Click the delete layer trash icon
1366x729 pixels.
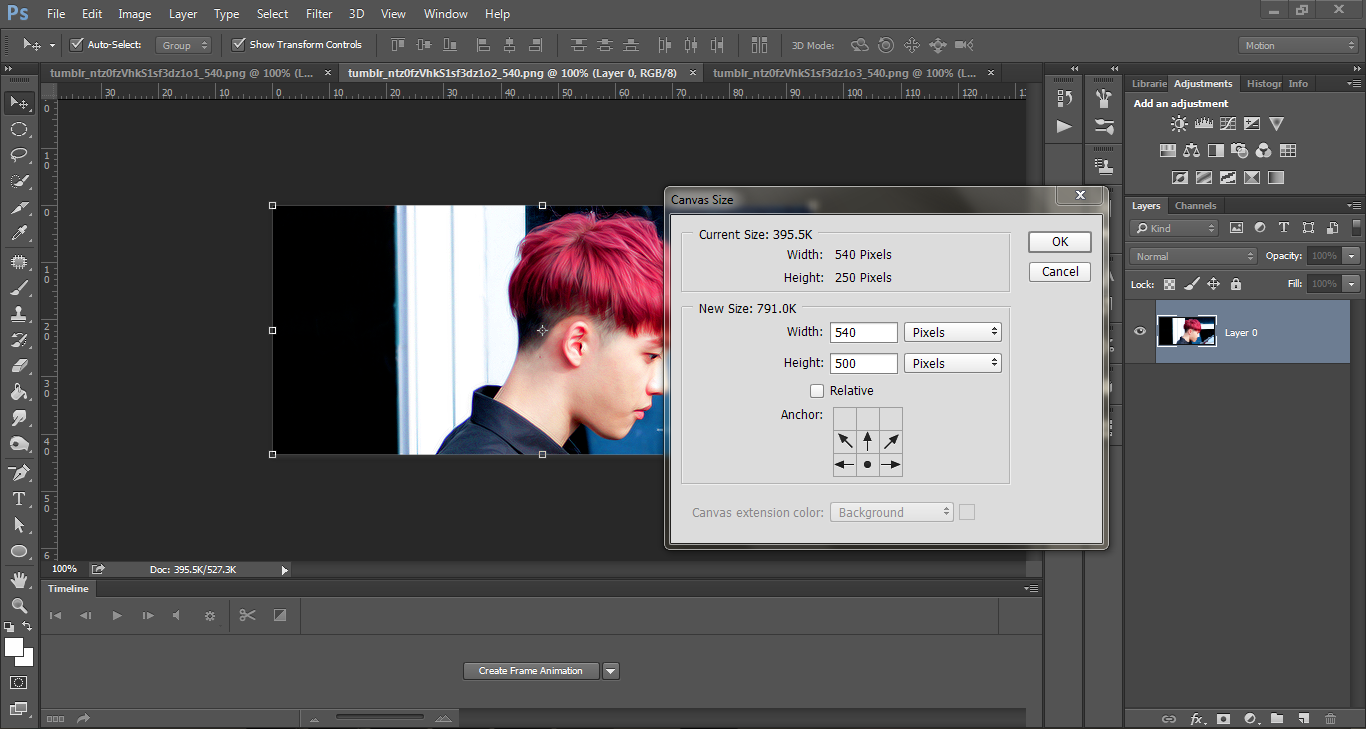tap(1330, 718)
